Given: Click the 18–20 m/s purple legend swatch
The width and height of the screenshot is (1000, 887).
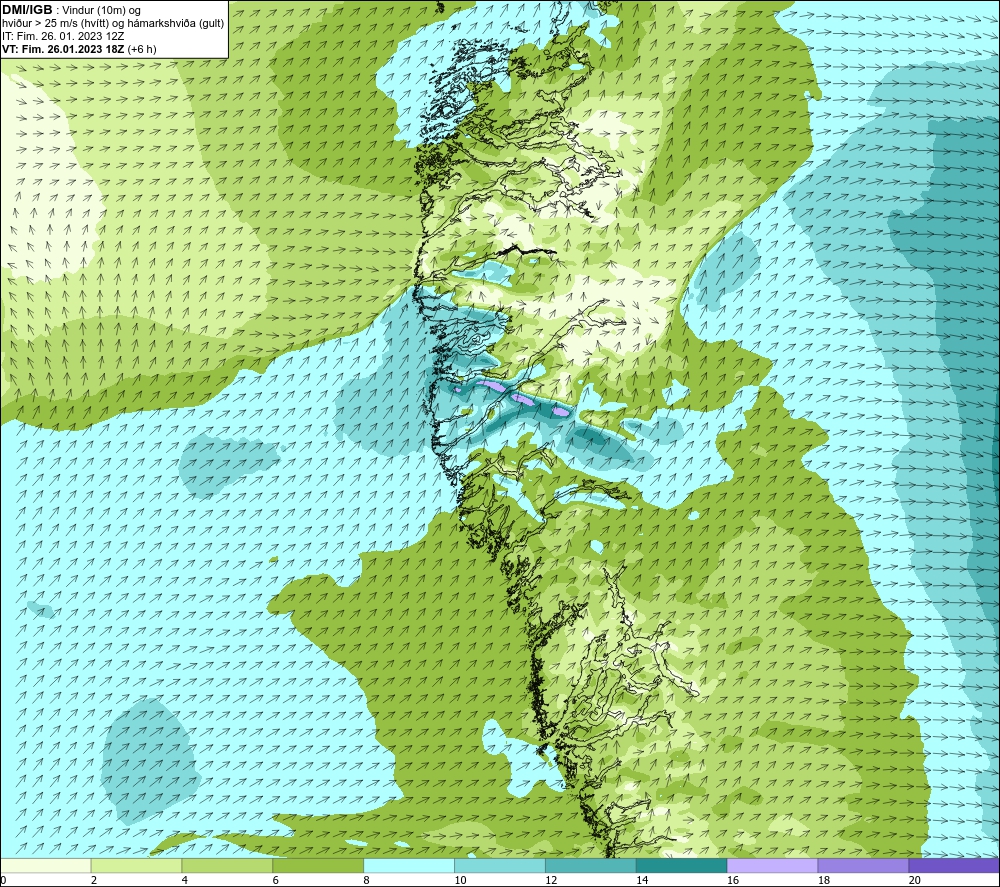Looking at the screenshot, I should click(864, 865).
